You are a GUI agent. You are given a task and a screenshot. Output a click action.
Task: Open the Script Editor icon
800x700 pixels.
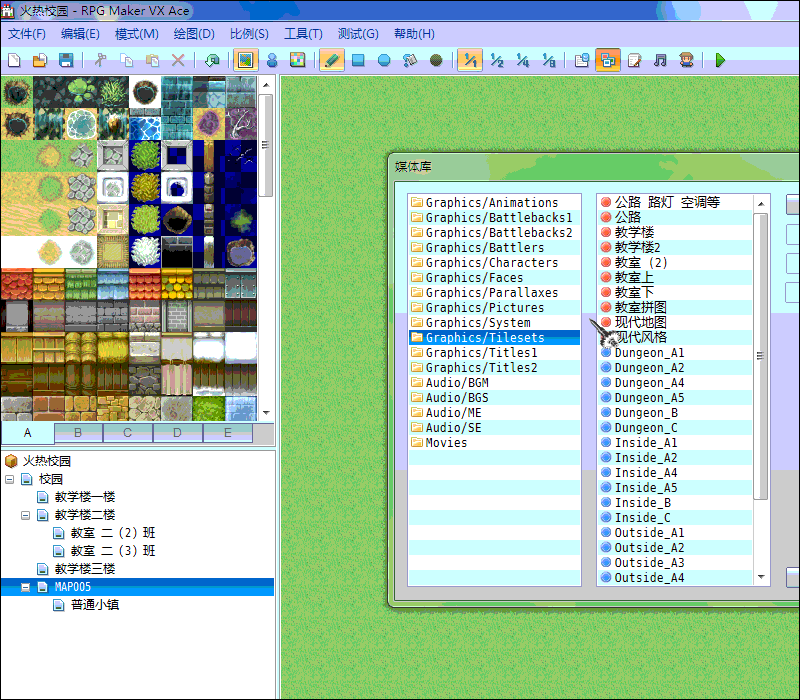click(x=634, y=60)
